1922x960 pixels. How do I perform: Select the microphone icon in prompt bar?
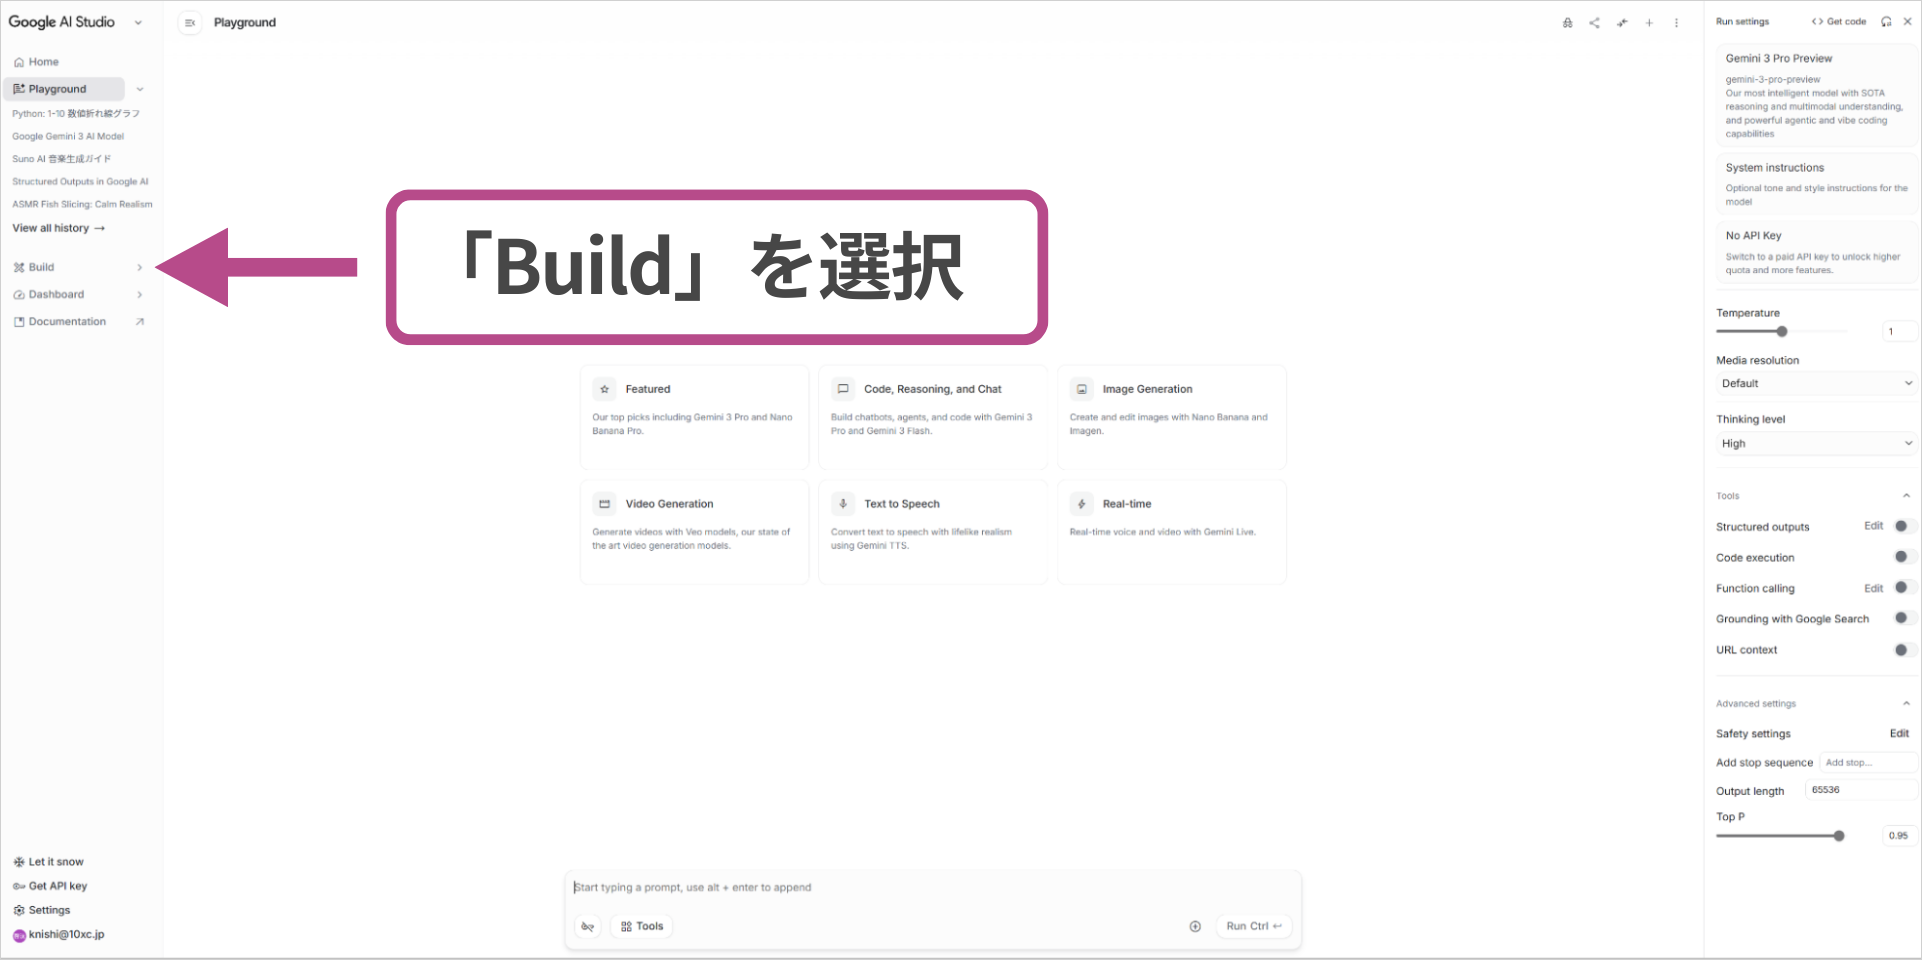pyautogui.click(x=587, y=926)
